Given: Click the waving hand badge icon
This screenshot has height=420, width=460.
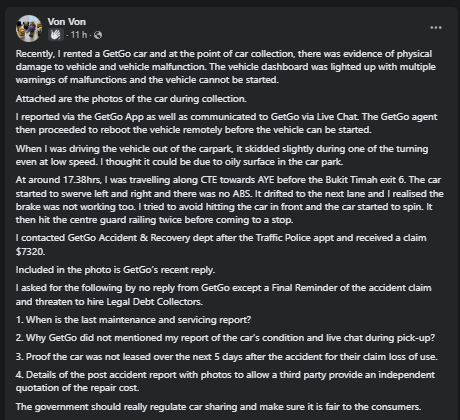Looking at the screenshot, I should [55, 34].
